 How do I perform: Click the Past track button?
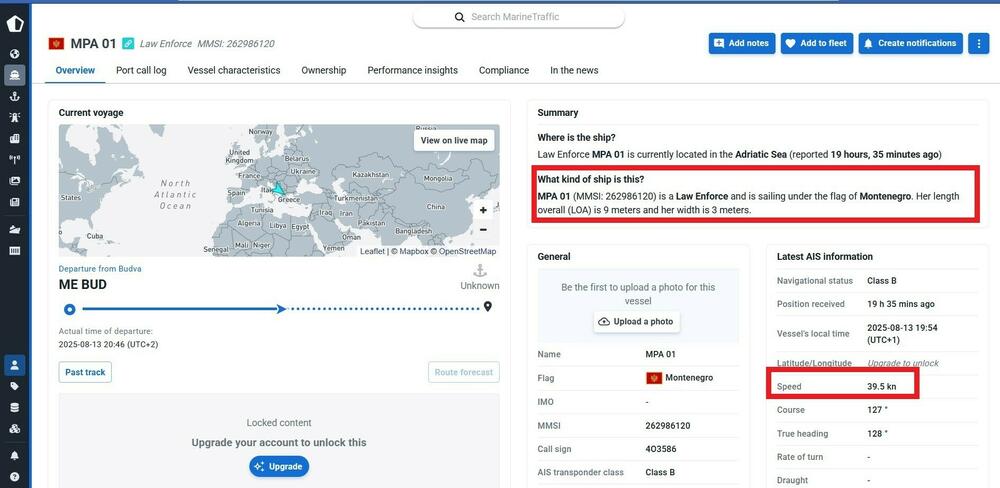pos(85,372)
